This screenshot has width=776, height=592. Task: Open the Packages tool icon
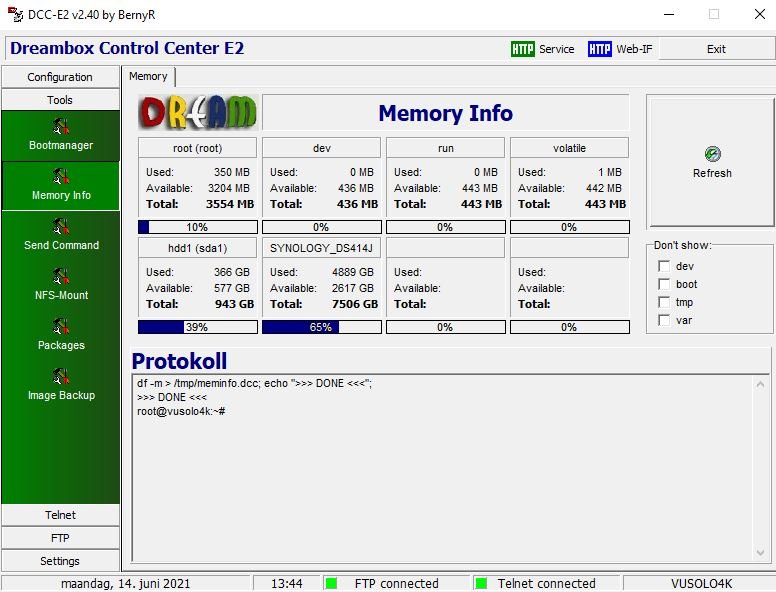(x=60, y=327)
